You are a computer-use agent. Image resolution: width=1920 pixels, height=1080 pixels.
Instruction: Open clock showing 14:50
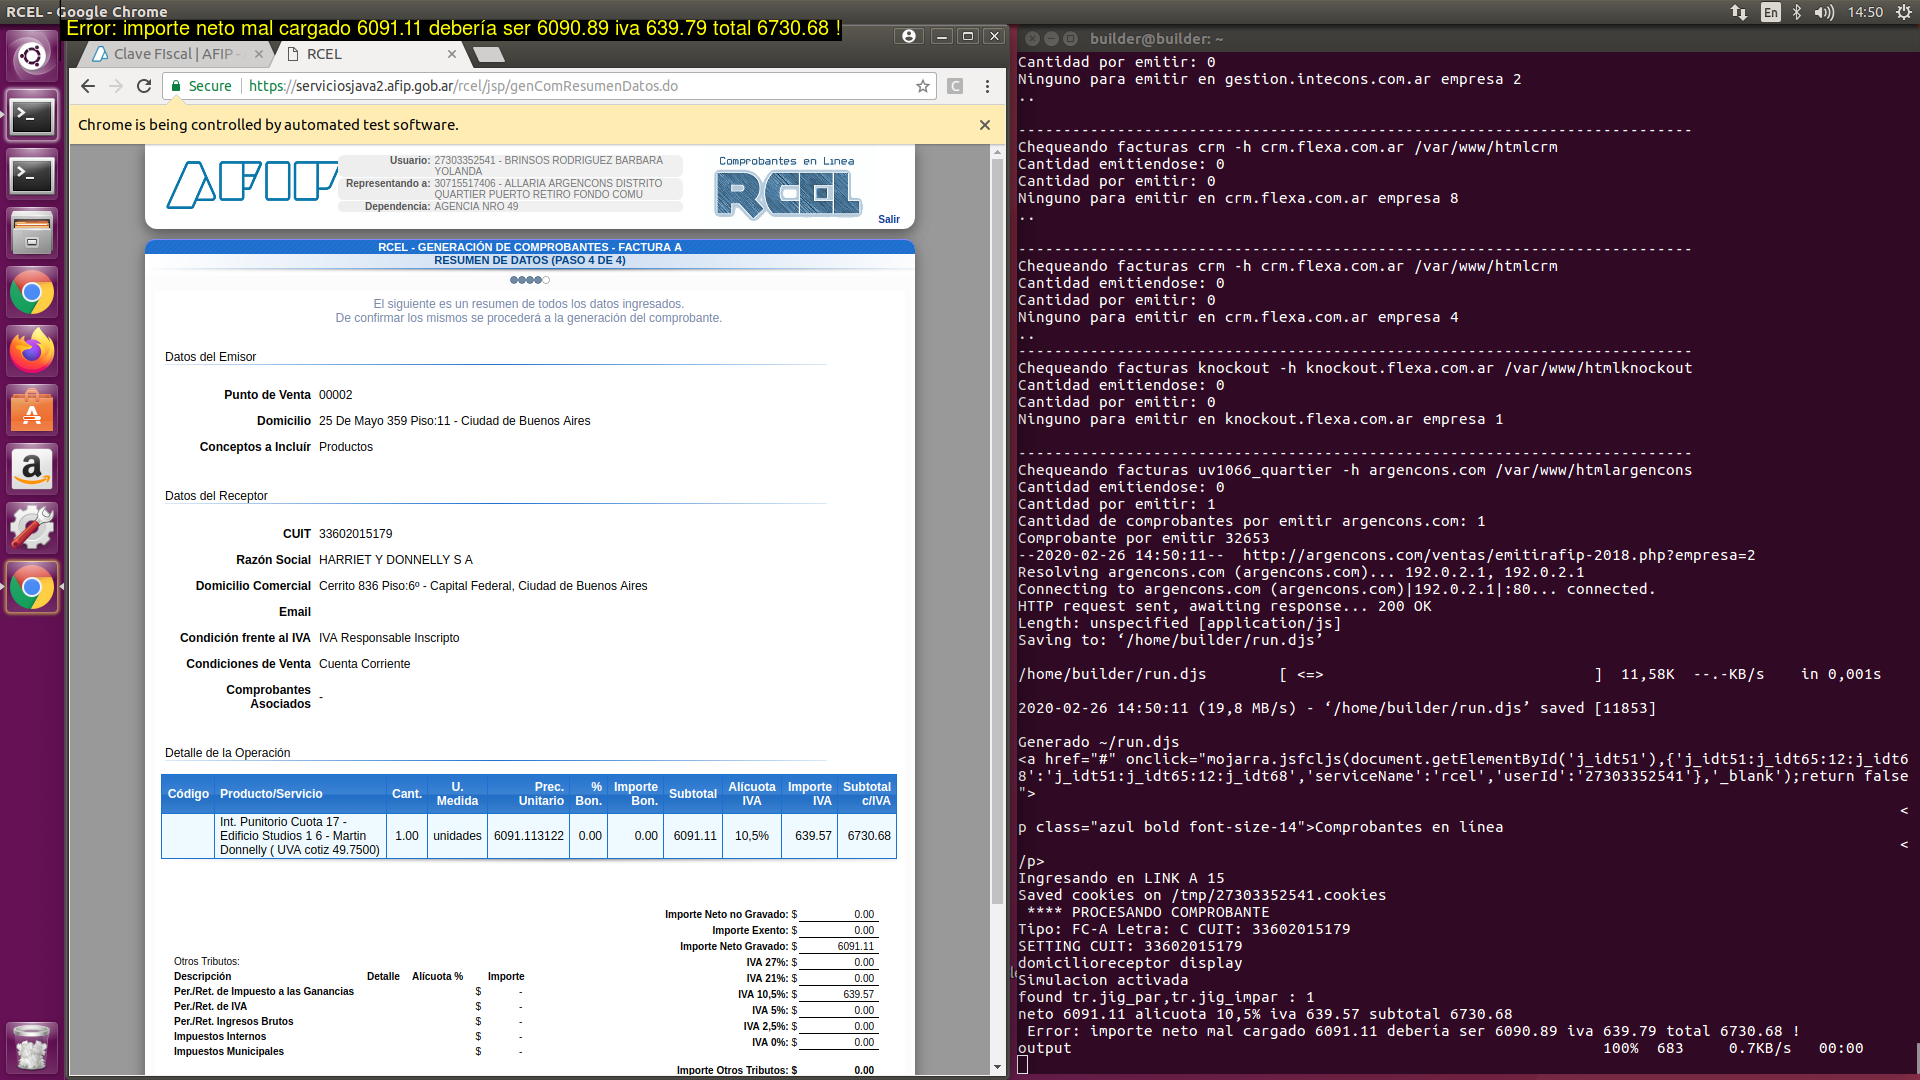point(1865,12)
